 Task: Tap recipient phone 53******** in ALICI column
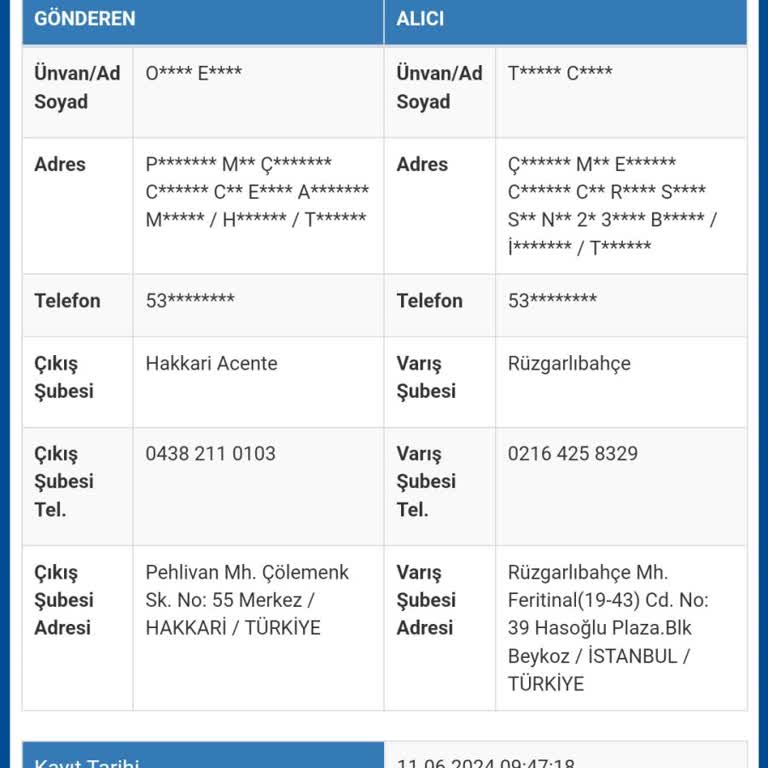click(x=552, y=301)
